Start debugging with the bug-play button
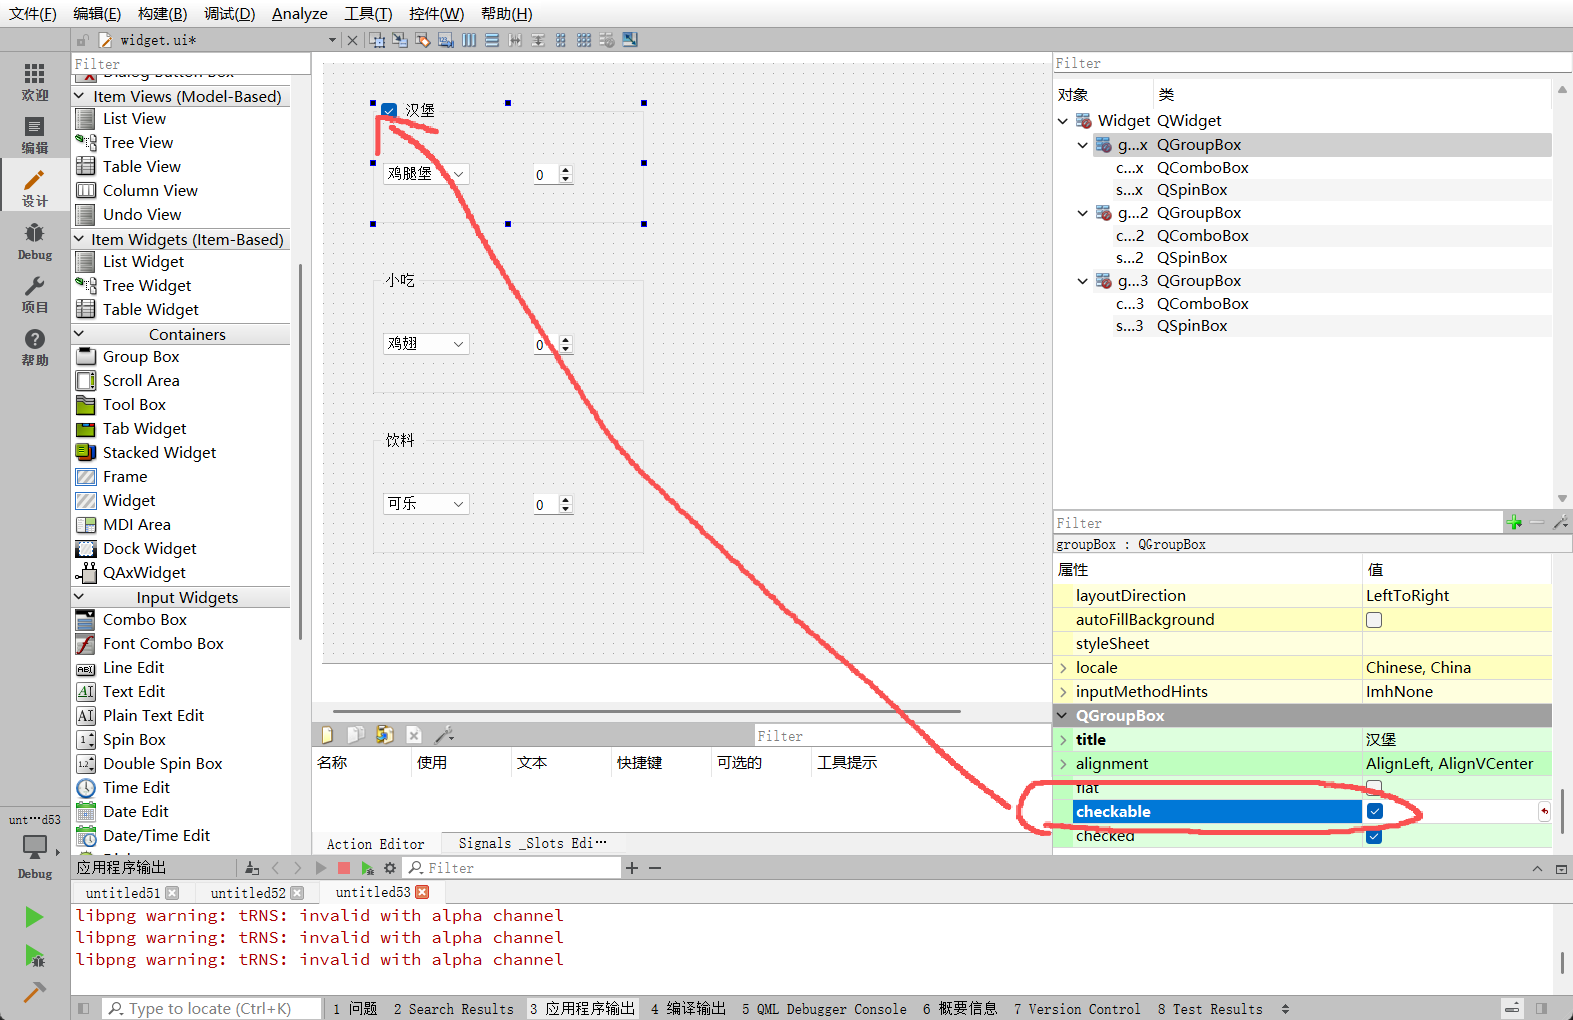Image resolution: width=1573 pixels, height=1020 pixels. pyautogui.click(x=34, y=956)
